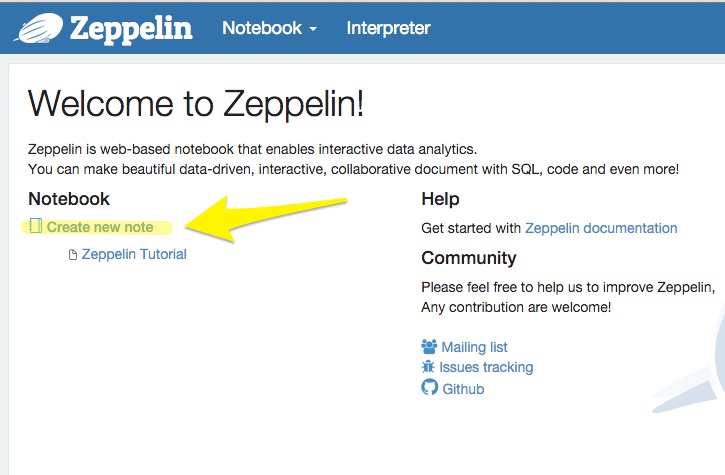This screenshot has height=475, width=725.
Task: Click the file icon next to Zeppelin Tutorial
Action: point(72,255)
